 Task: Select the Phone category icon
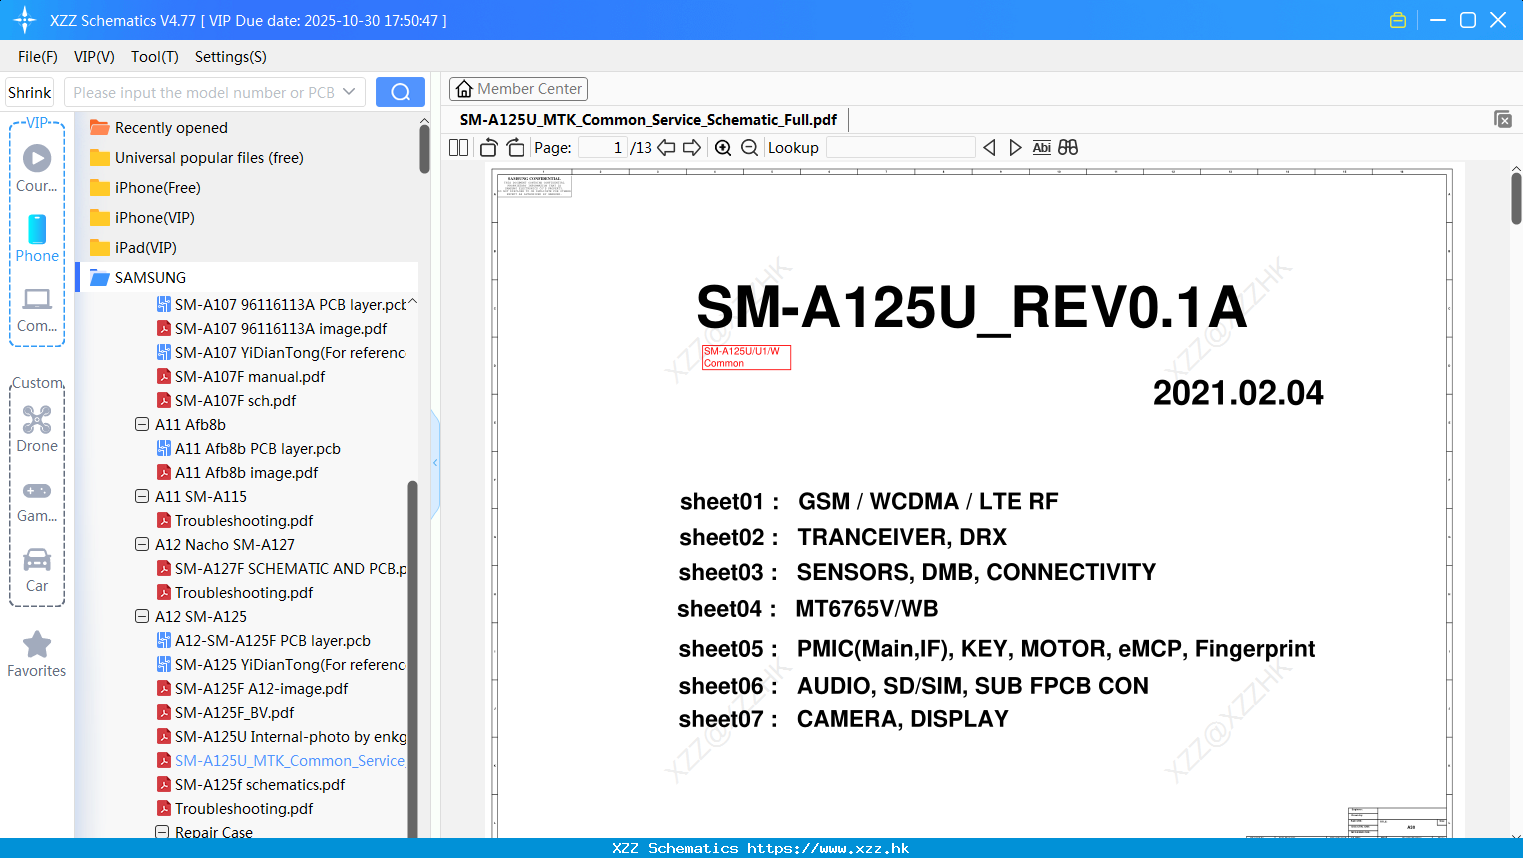coord(37,238)
